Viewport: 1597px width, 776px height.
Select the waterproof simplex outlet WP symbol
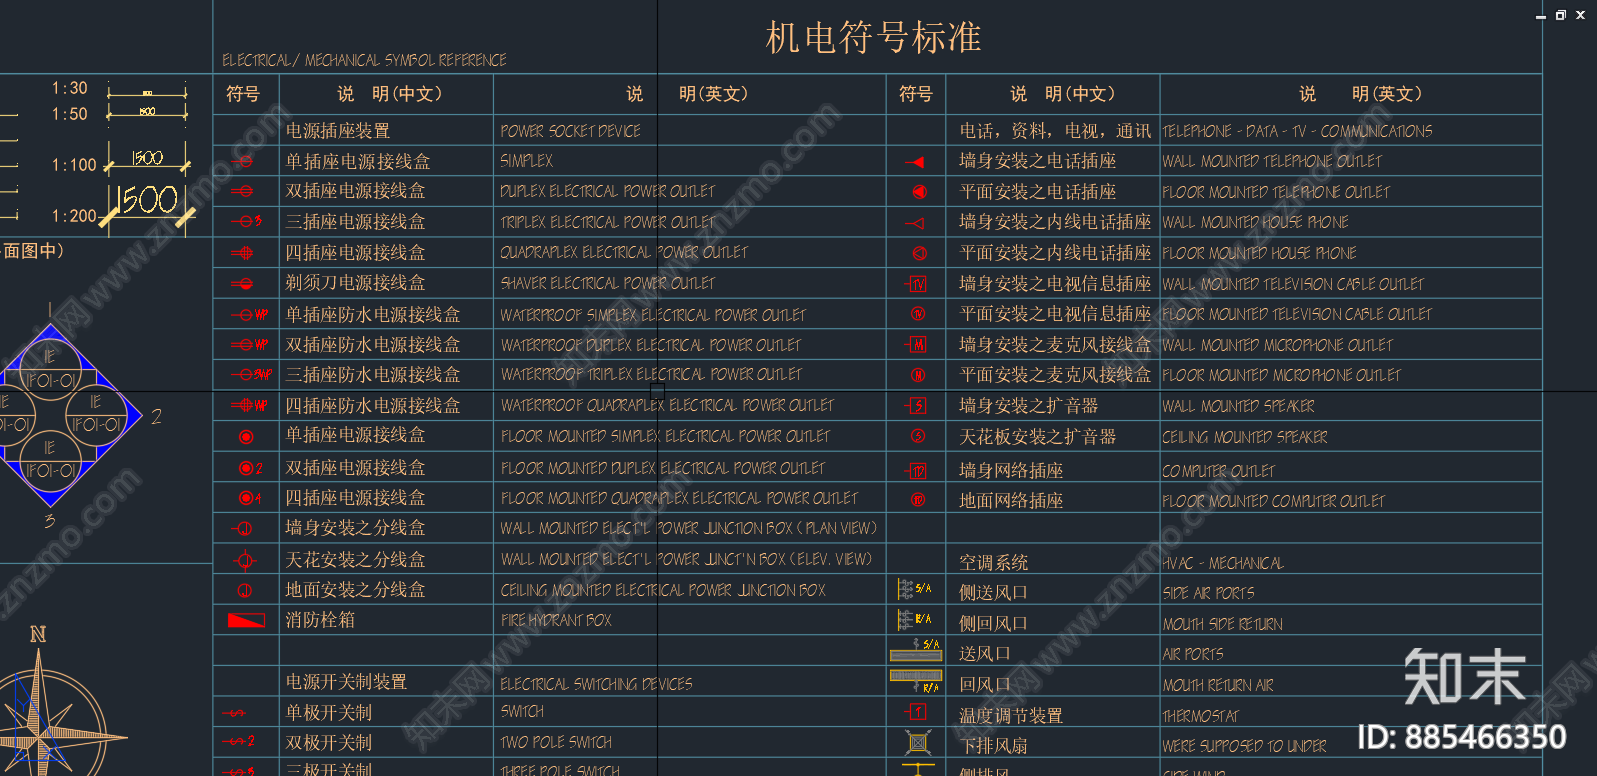tap(249, 314)
